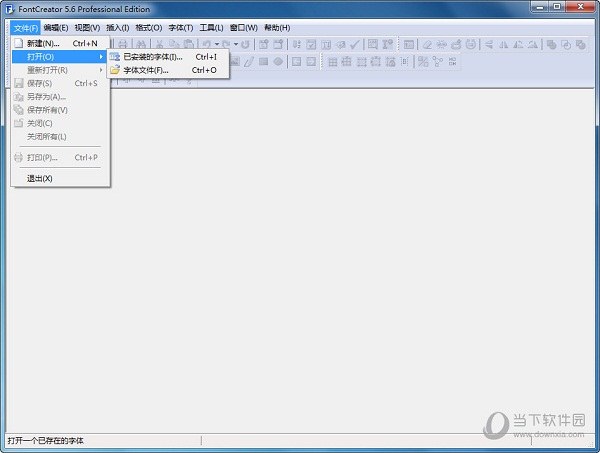Open the Redo history dropdown arrow
The image size is (600, 453).
point(236,44)
